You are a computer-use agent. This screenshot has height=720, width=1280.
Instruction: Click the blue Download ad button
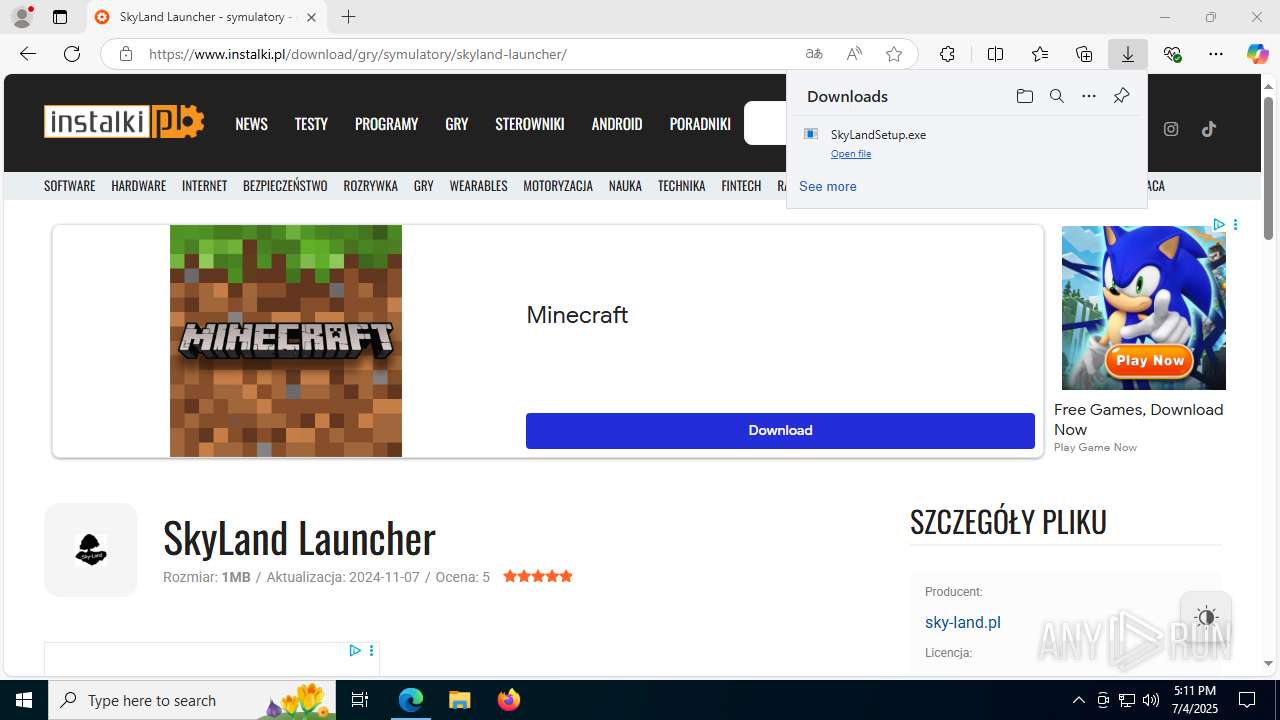[x=780, y=430]
